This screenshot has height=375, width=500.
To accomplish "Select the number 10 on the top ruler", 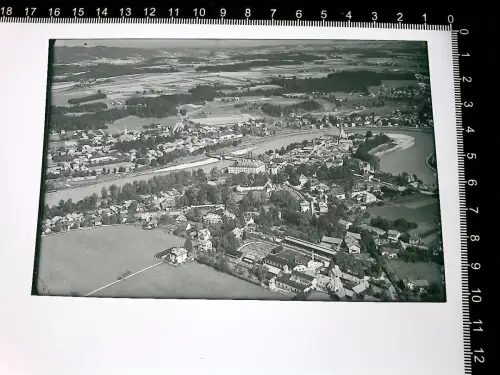I will coord(199,13).
